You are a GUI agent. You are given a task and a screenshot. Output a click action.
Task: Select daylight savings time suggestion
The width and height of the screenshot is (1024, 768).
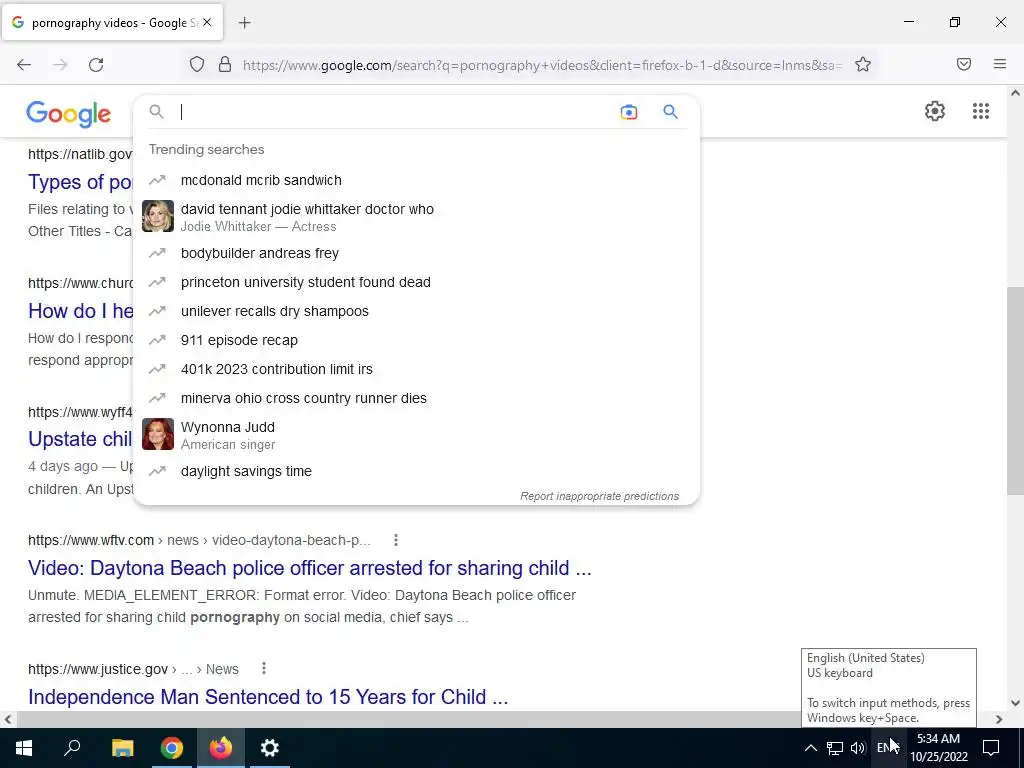[x=416, y=472]
